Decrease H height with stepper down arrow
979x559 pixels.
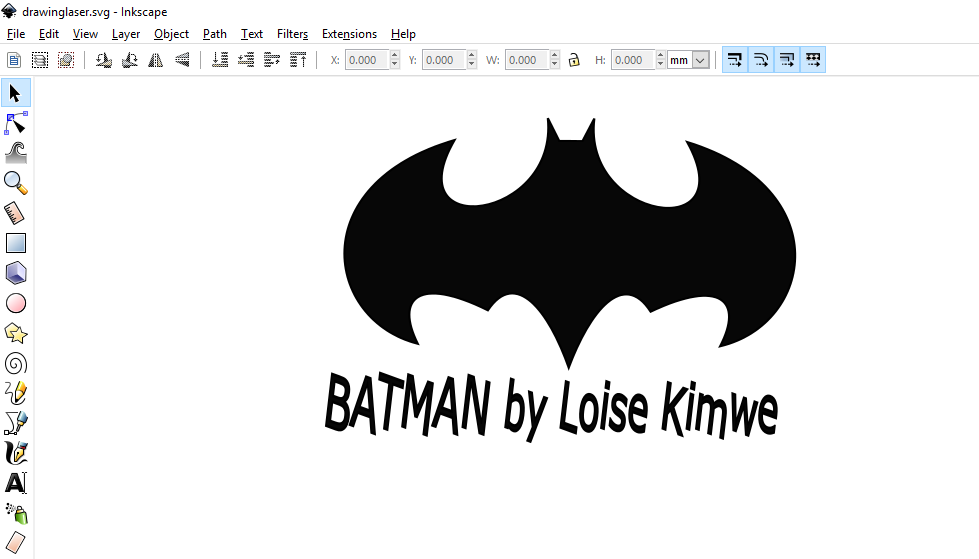click(x=661, y=64)
